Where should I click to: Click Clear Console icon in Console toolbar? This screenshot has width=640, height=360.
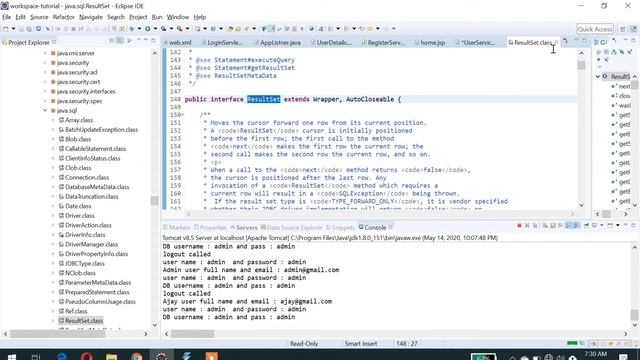coord(546,226)
